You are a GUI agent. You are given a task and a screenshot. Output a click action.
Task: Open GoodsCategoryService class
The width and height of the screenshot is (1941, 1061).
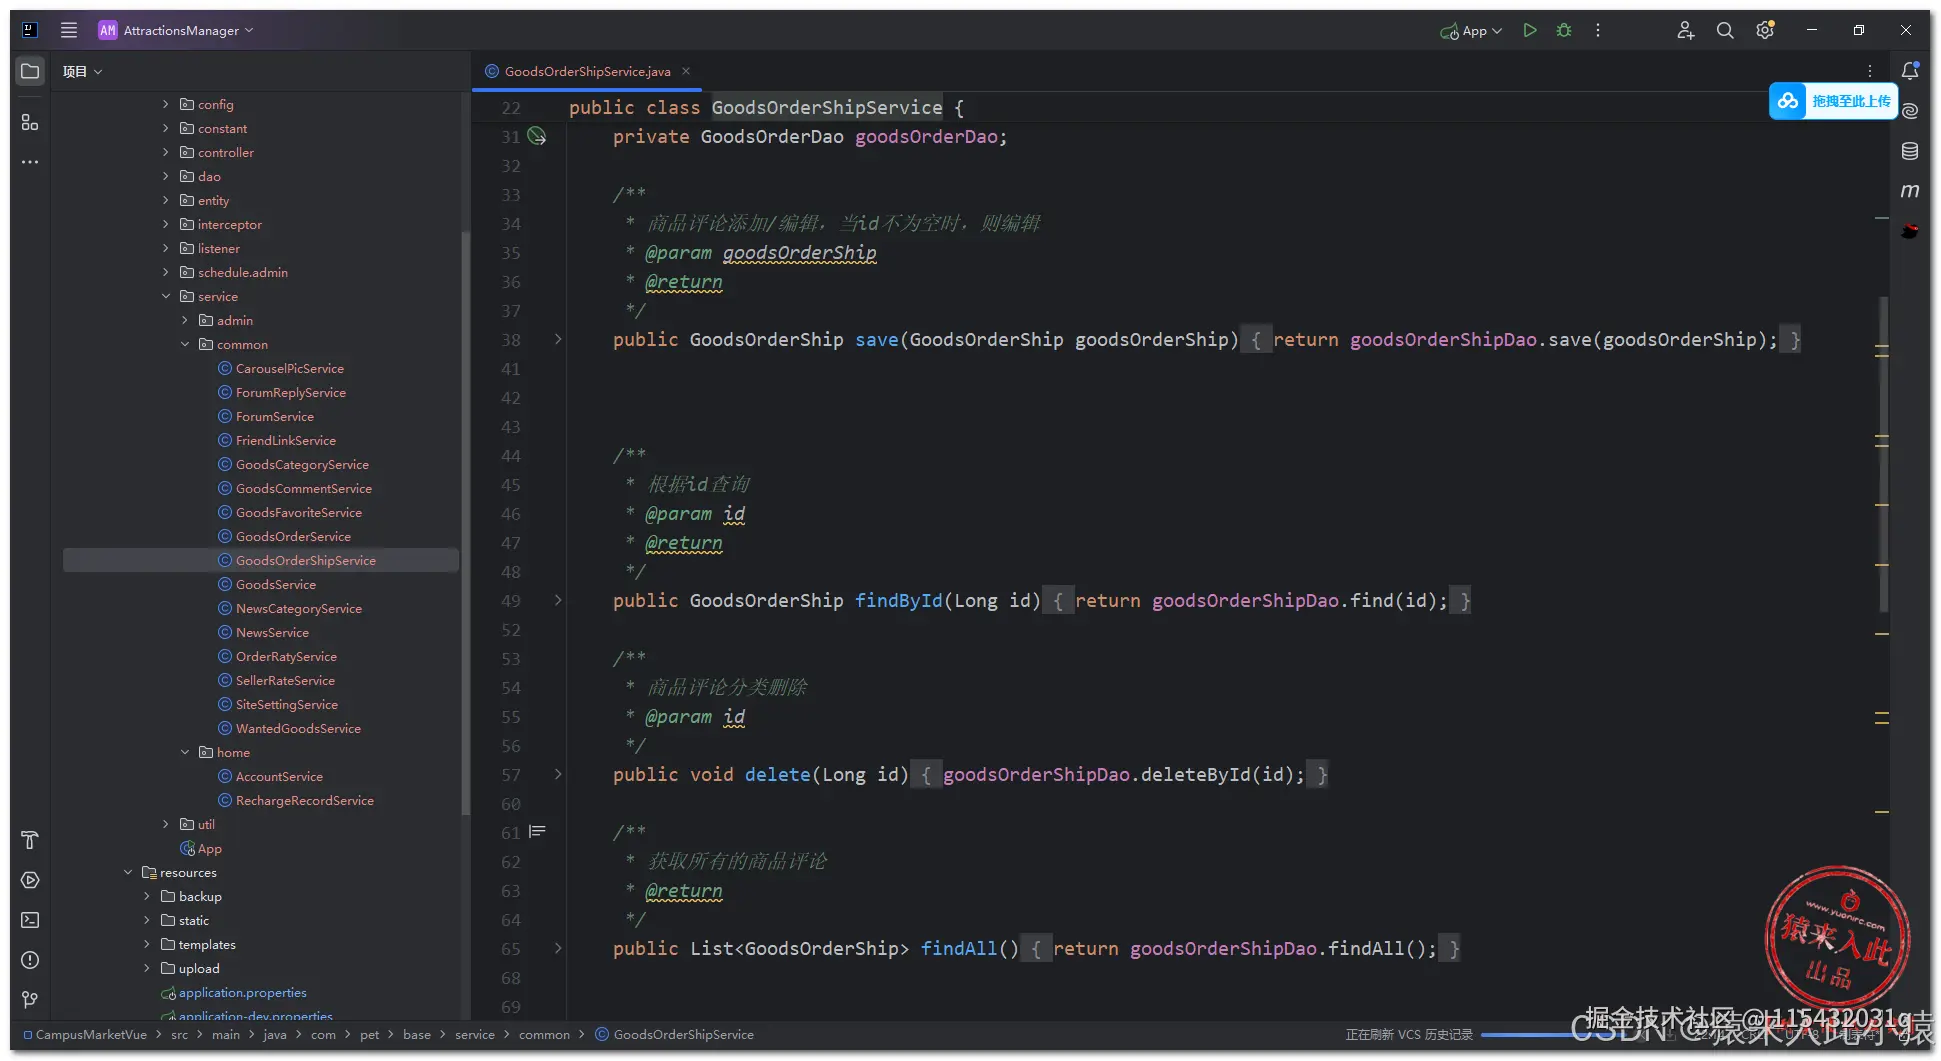point(302,464)
